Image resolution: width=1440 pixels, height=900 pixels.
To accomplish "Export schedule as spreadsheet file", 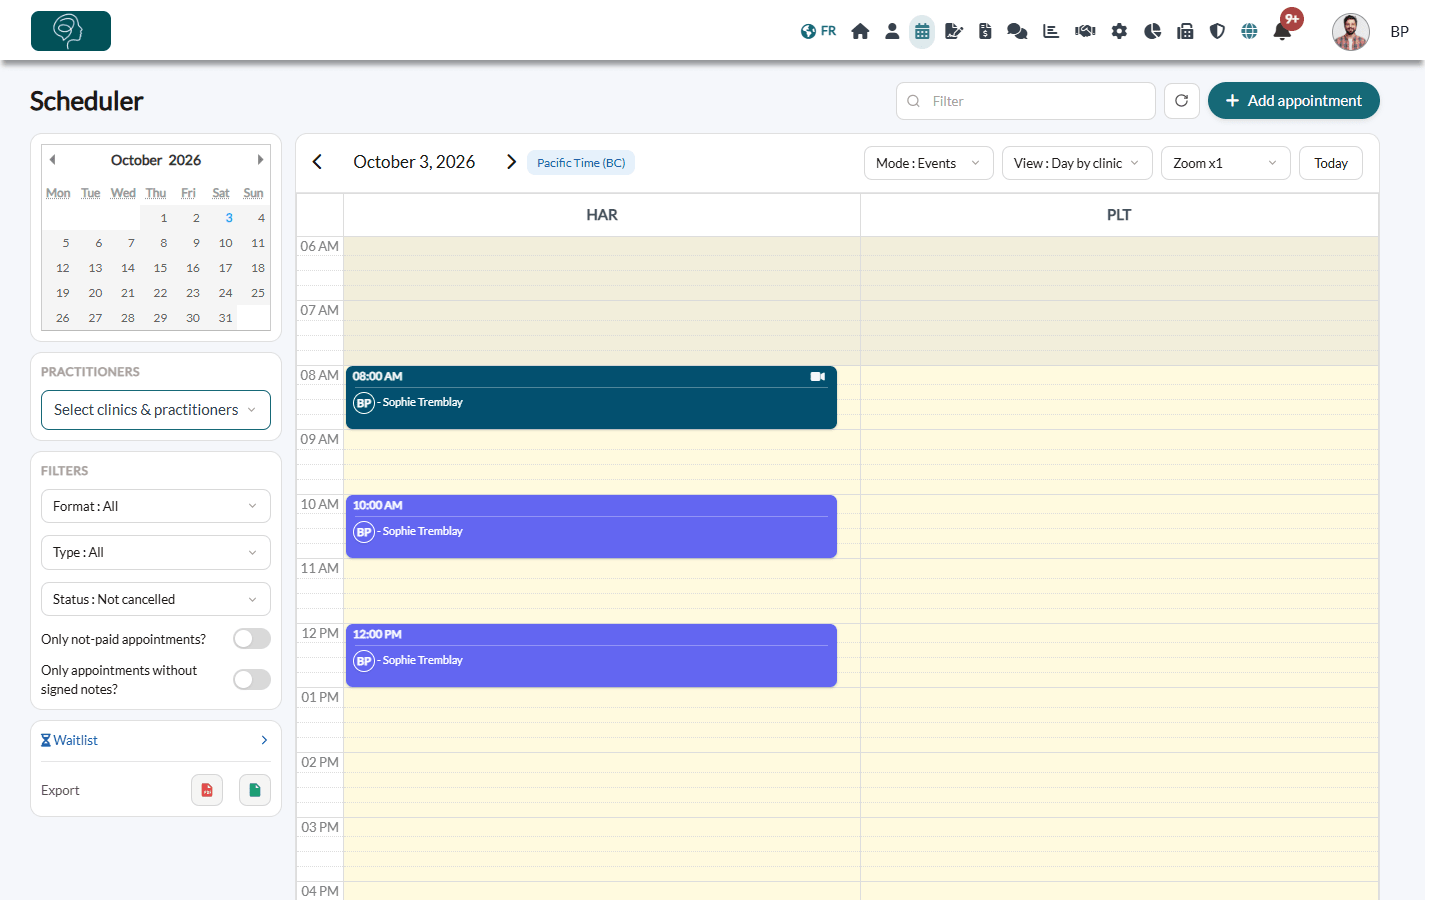I will (255, 790).
